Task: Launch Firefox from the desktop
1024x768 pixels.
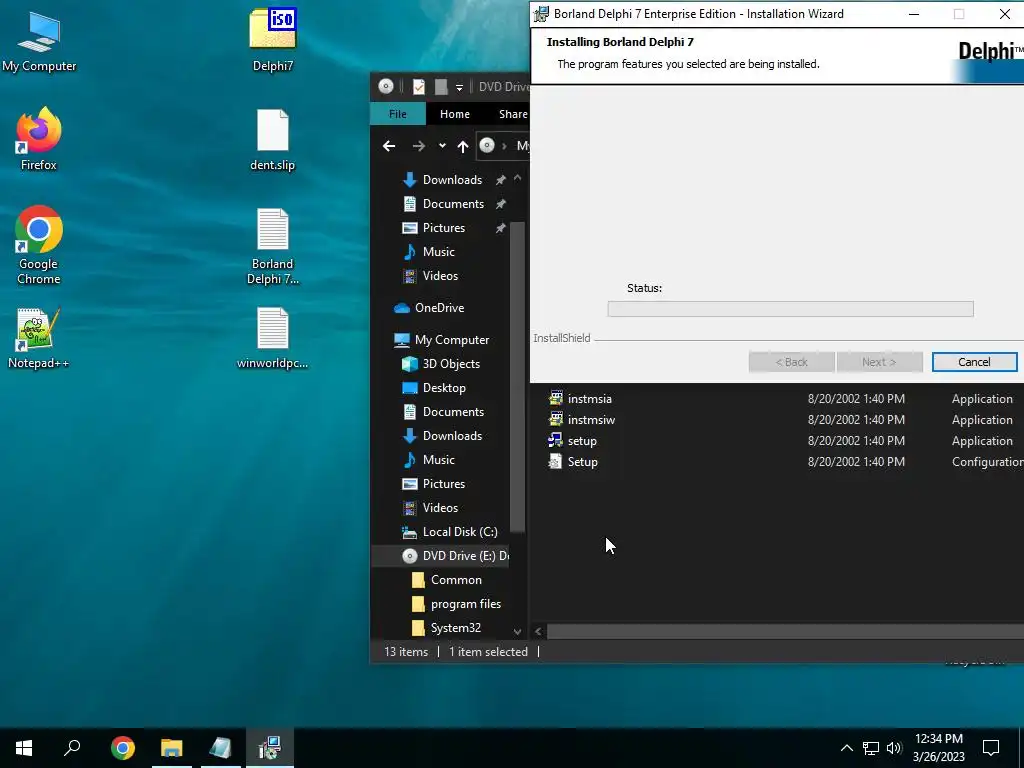Action: click(x=39, y=139)
